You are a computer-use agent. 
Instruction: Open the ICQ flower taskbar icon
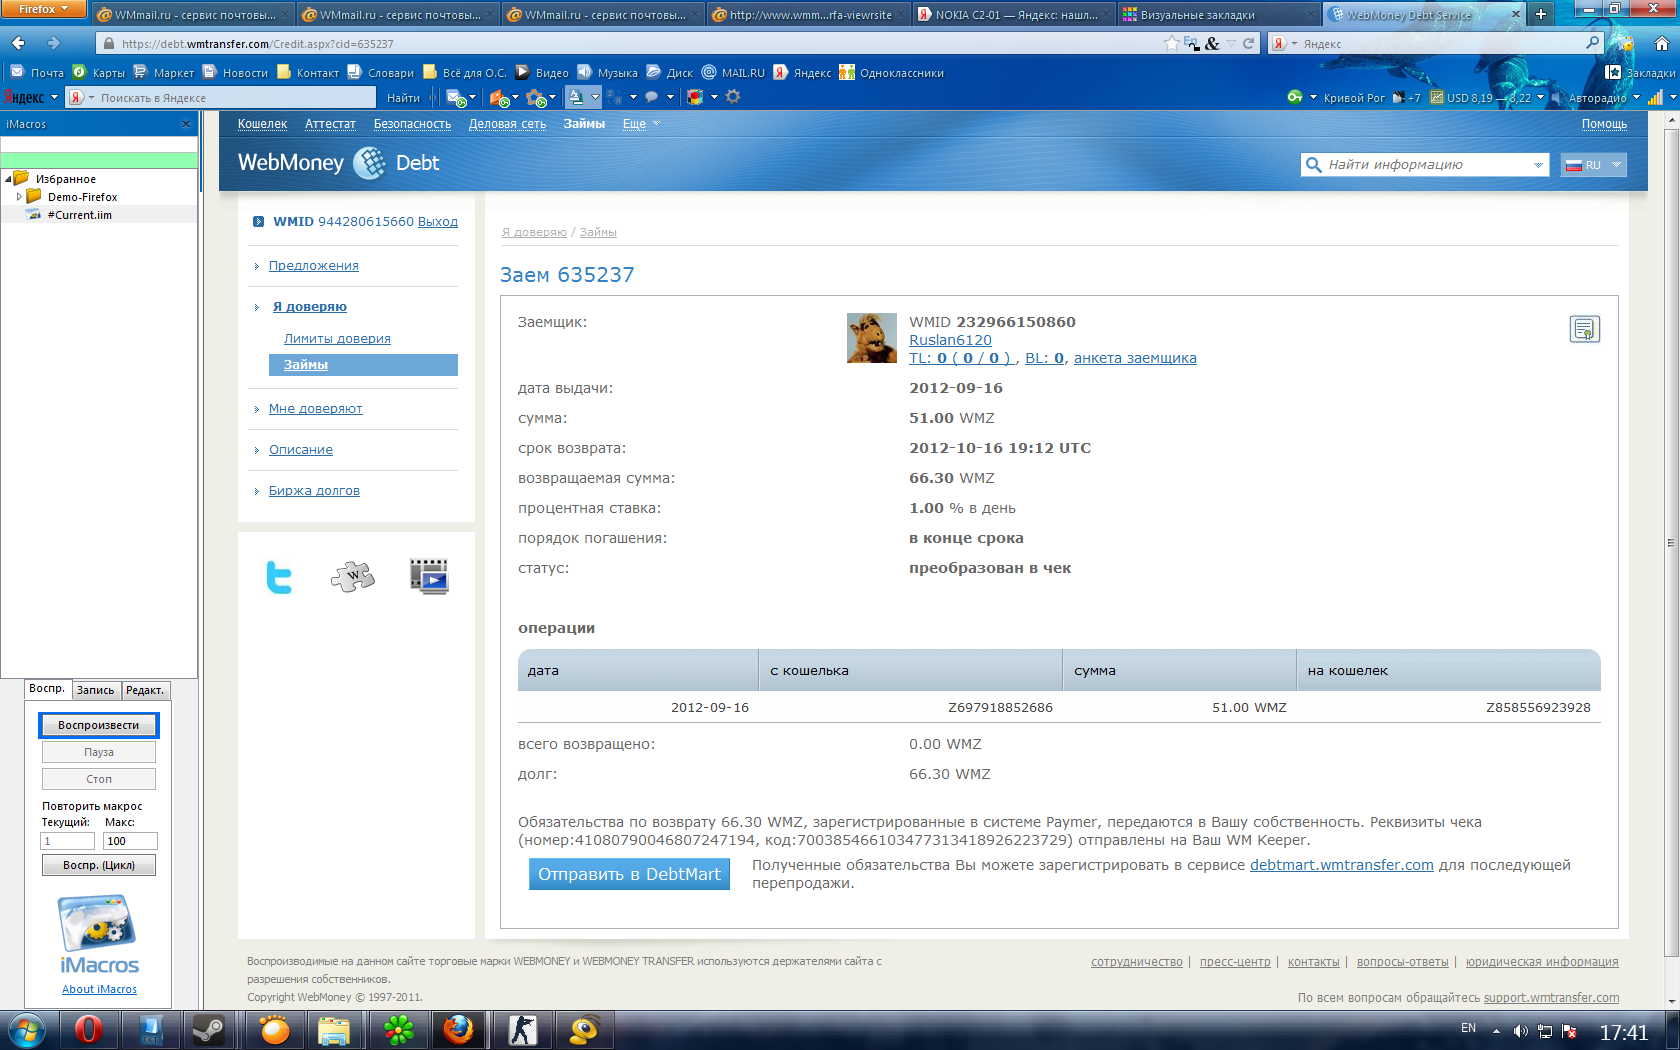398,1030
